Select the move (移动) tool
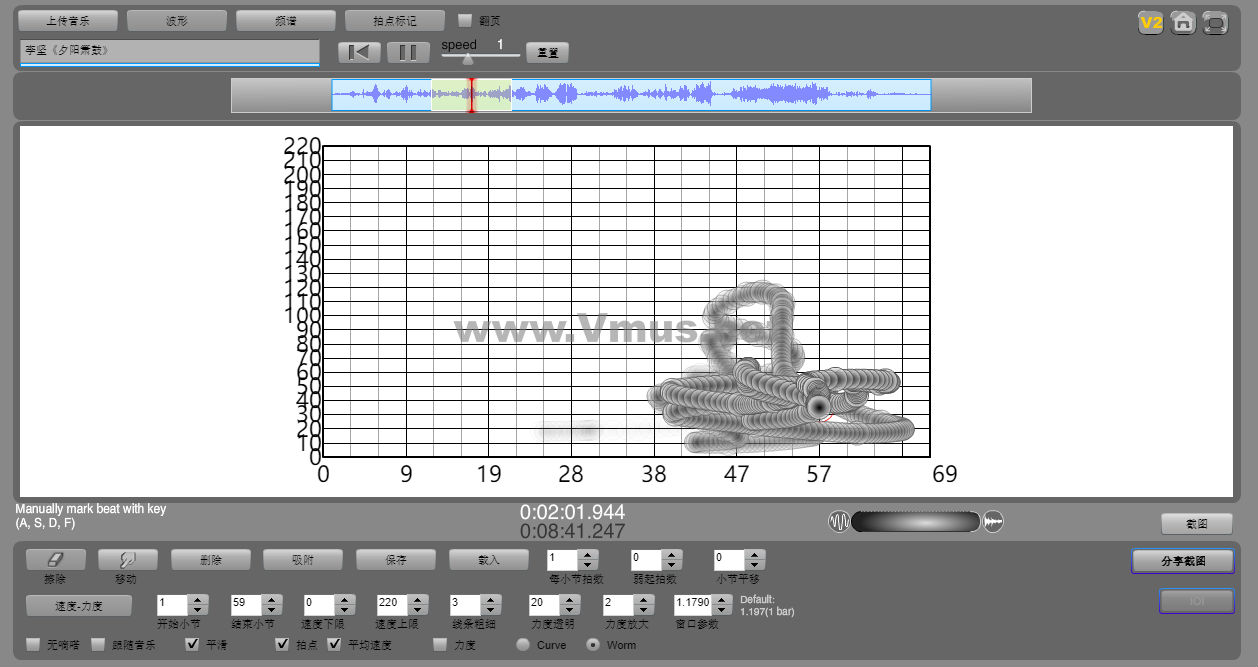 point(127,560)
